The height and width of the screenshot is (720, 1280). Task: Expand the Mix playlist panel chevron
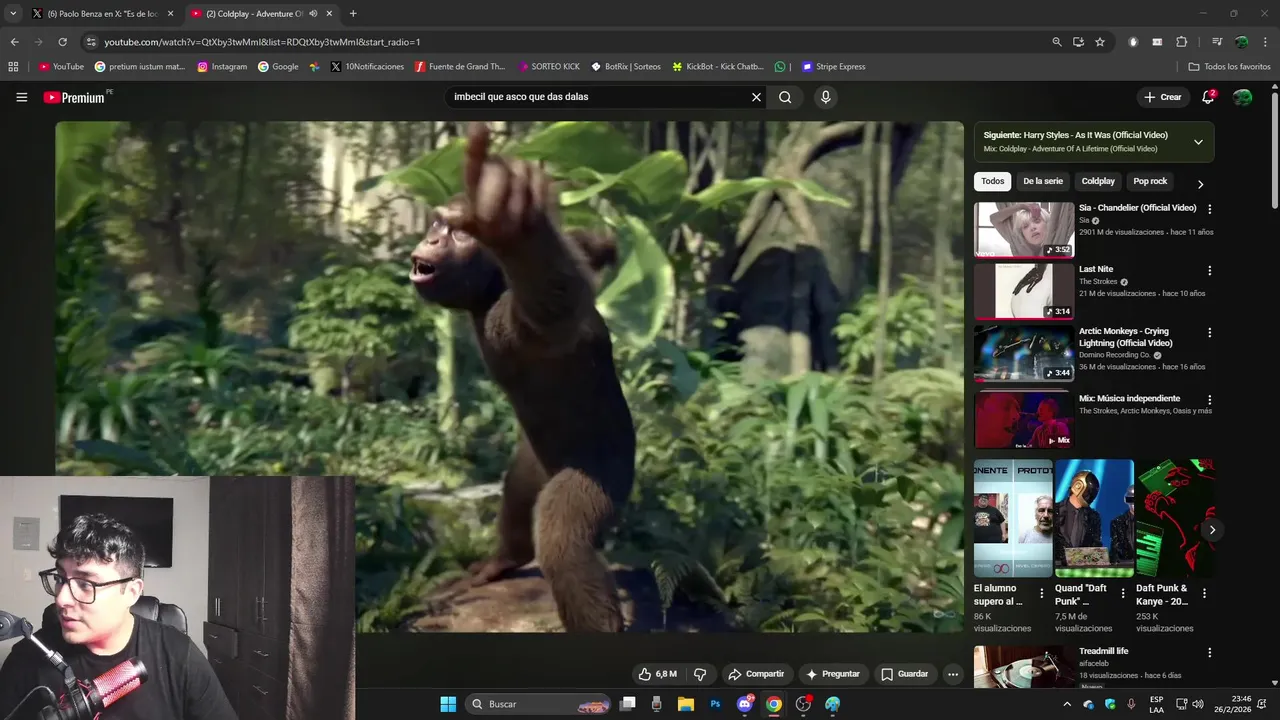1198,142
